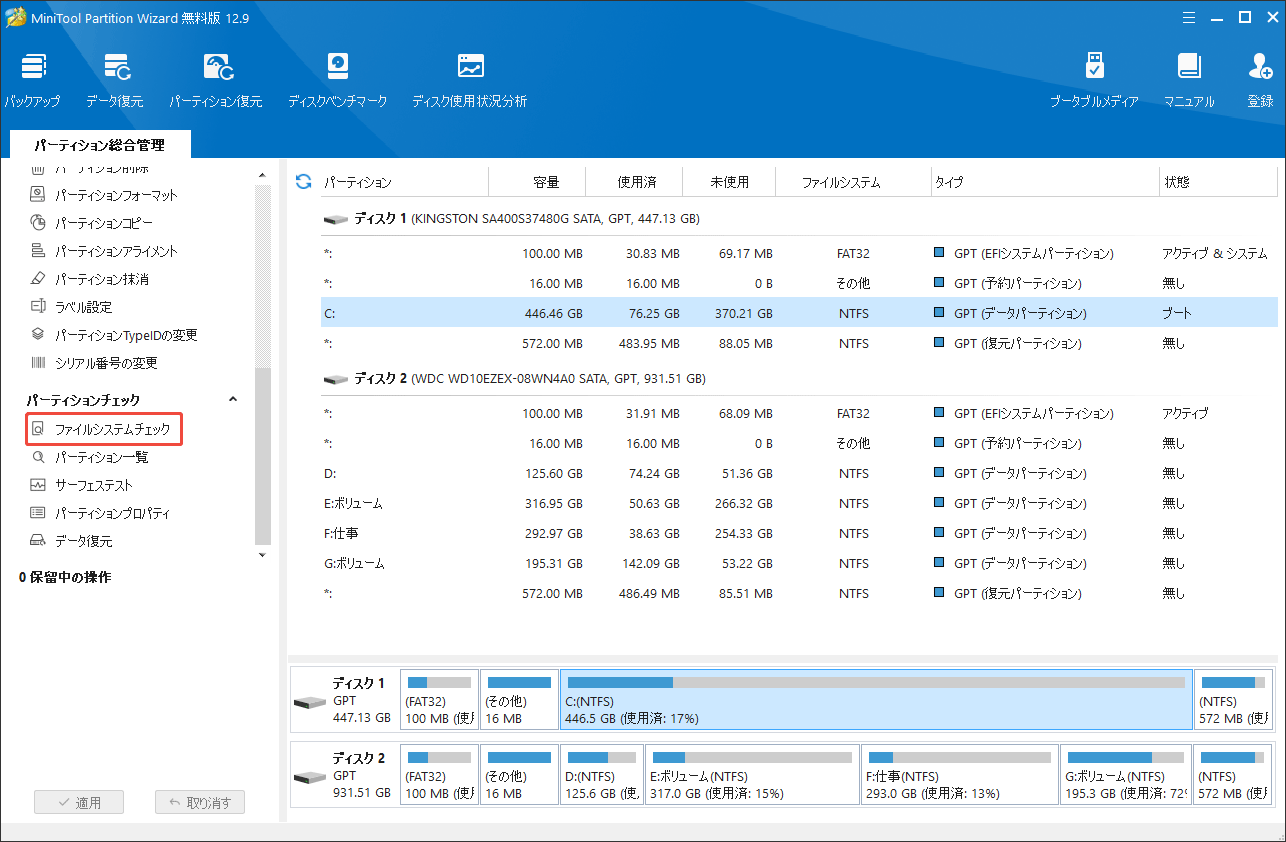Select the パーティション総合管理 tab
This screenshot has width=1286, height=842.
click(x=99, y=145)
